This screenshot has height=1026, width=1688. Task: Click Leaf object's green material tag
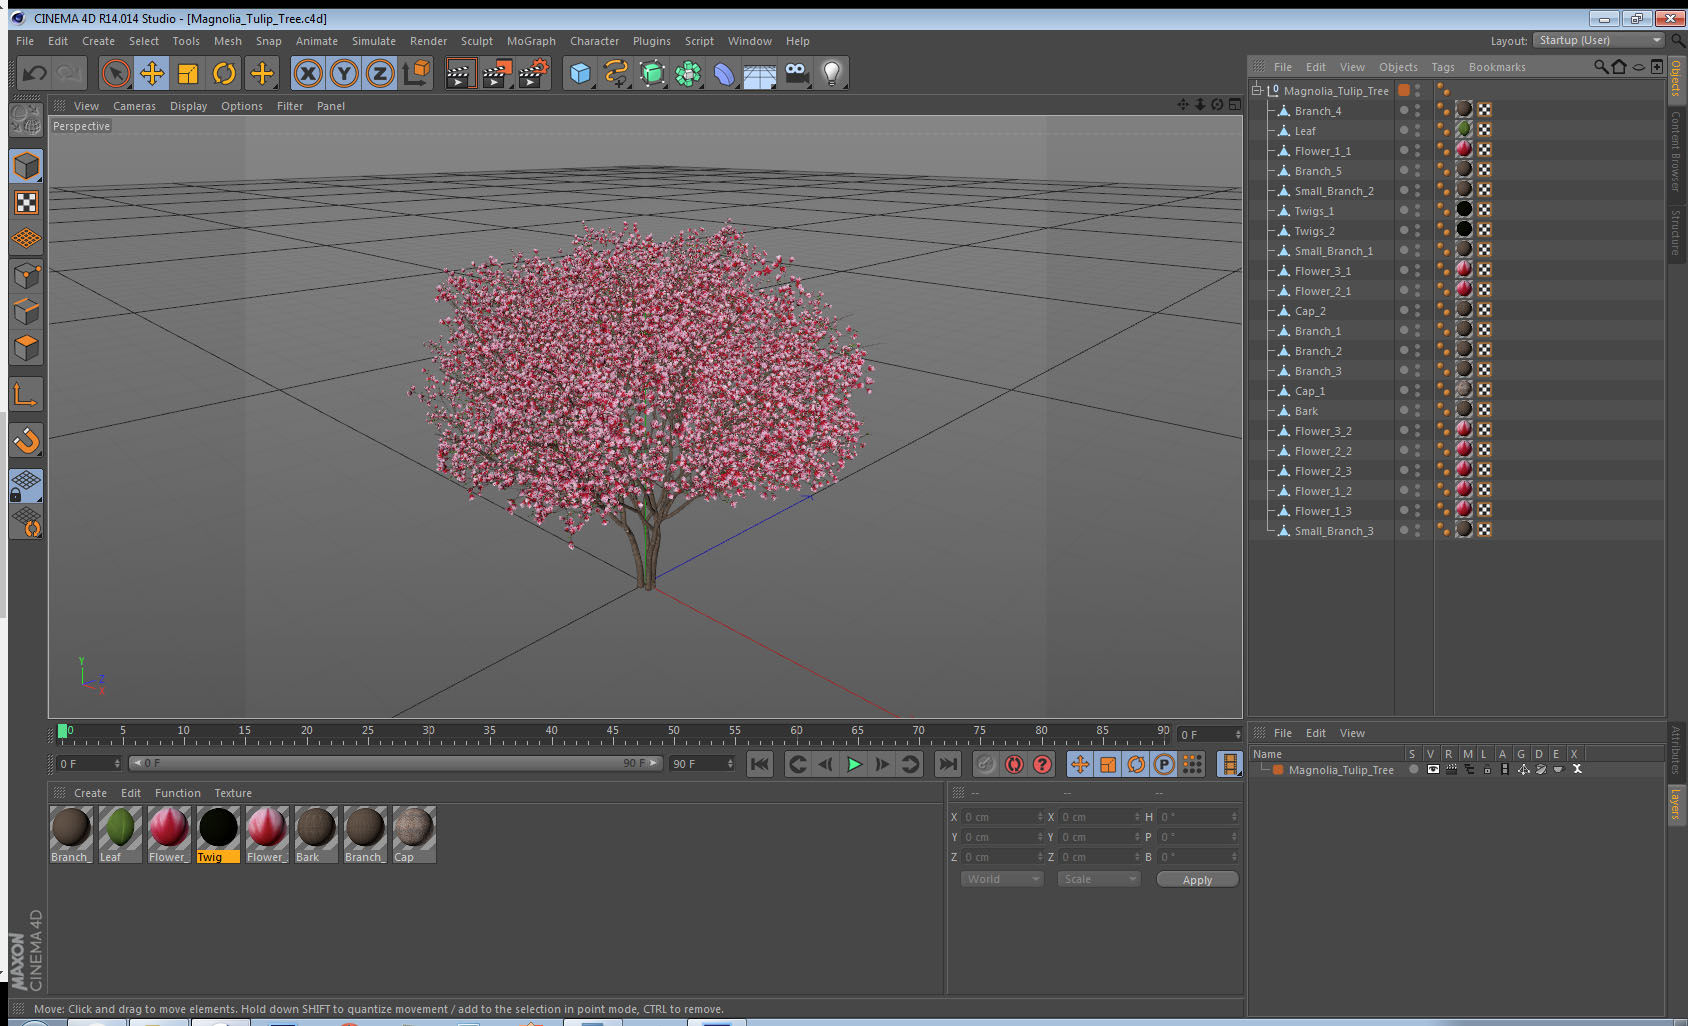pyautogui.click(x=1464, y=129)
